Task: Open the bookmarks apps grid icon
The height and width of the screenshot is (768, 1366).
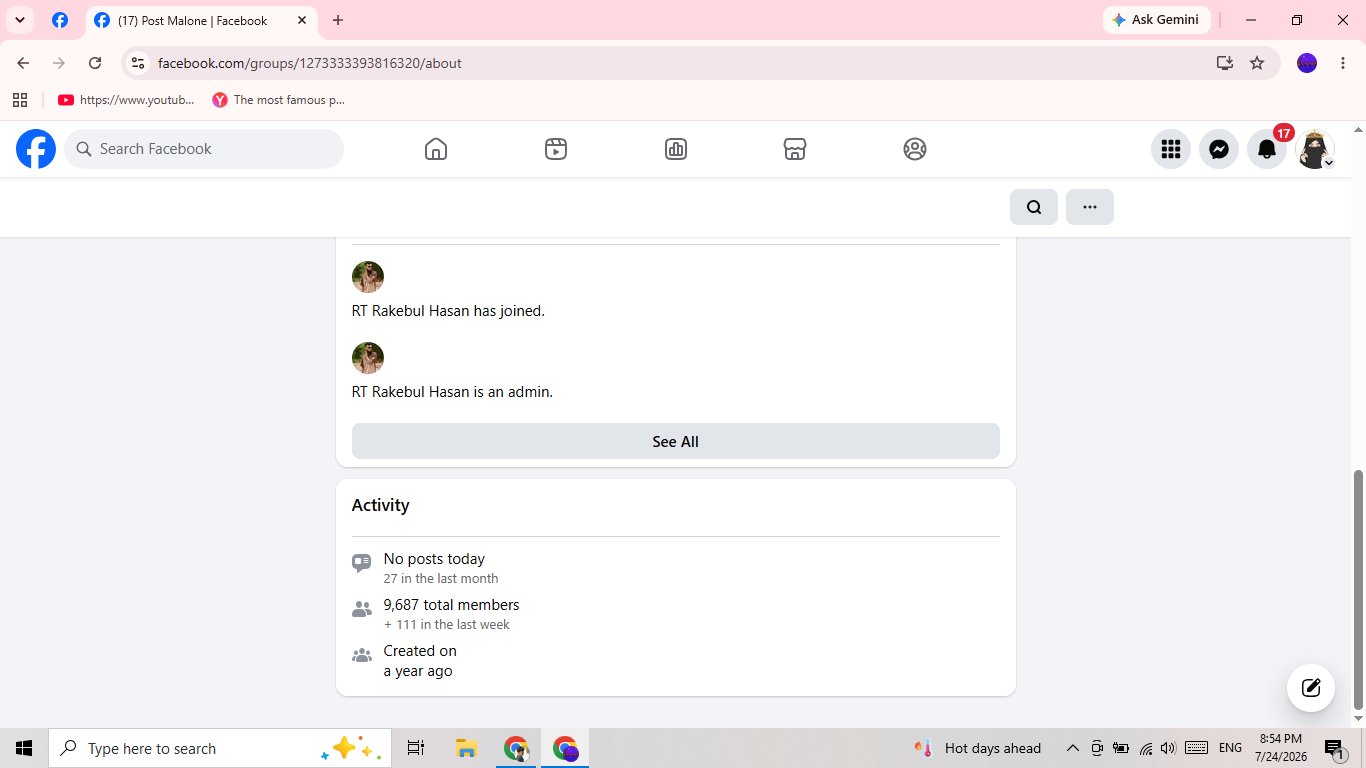Action: click(x=20, y=100)
